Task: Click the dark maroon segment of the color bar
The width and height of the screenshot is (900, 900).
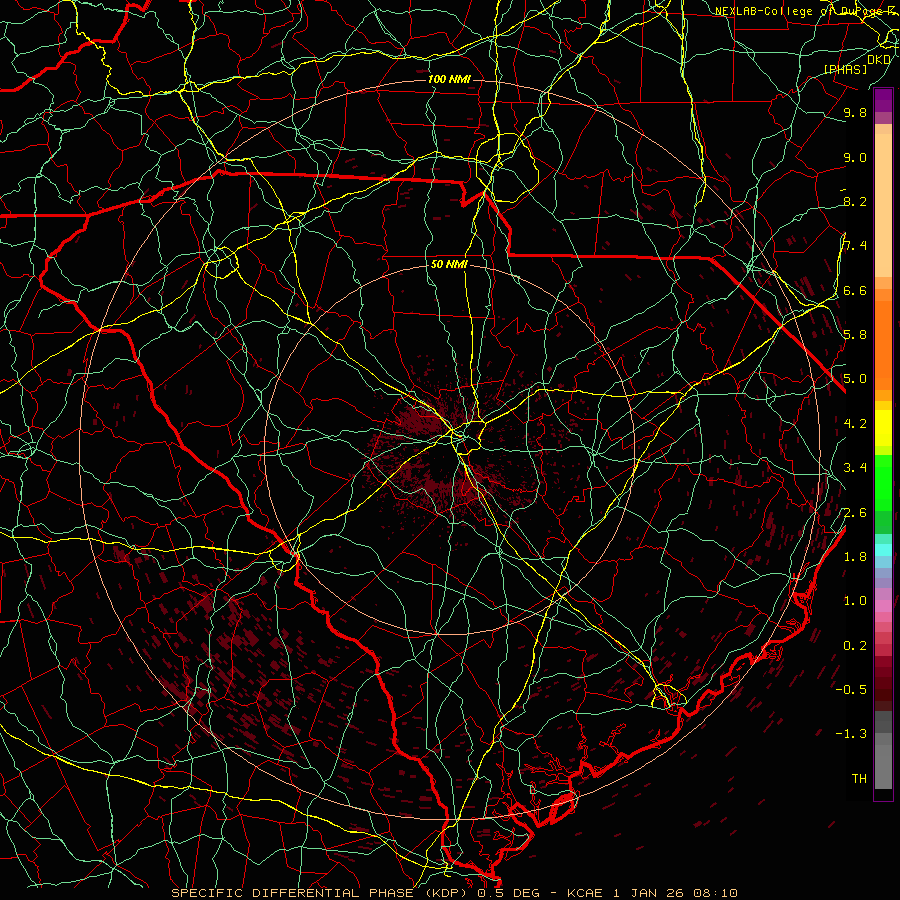Action: click(x=883, y=684)
